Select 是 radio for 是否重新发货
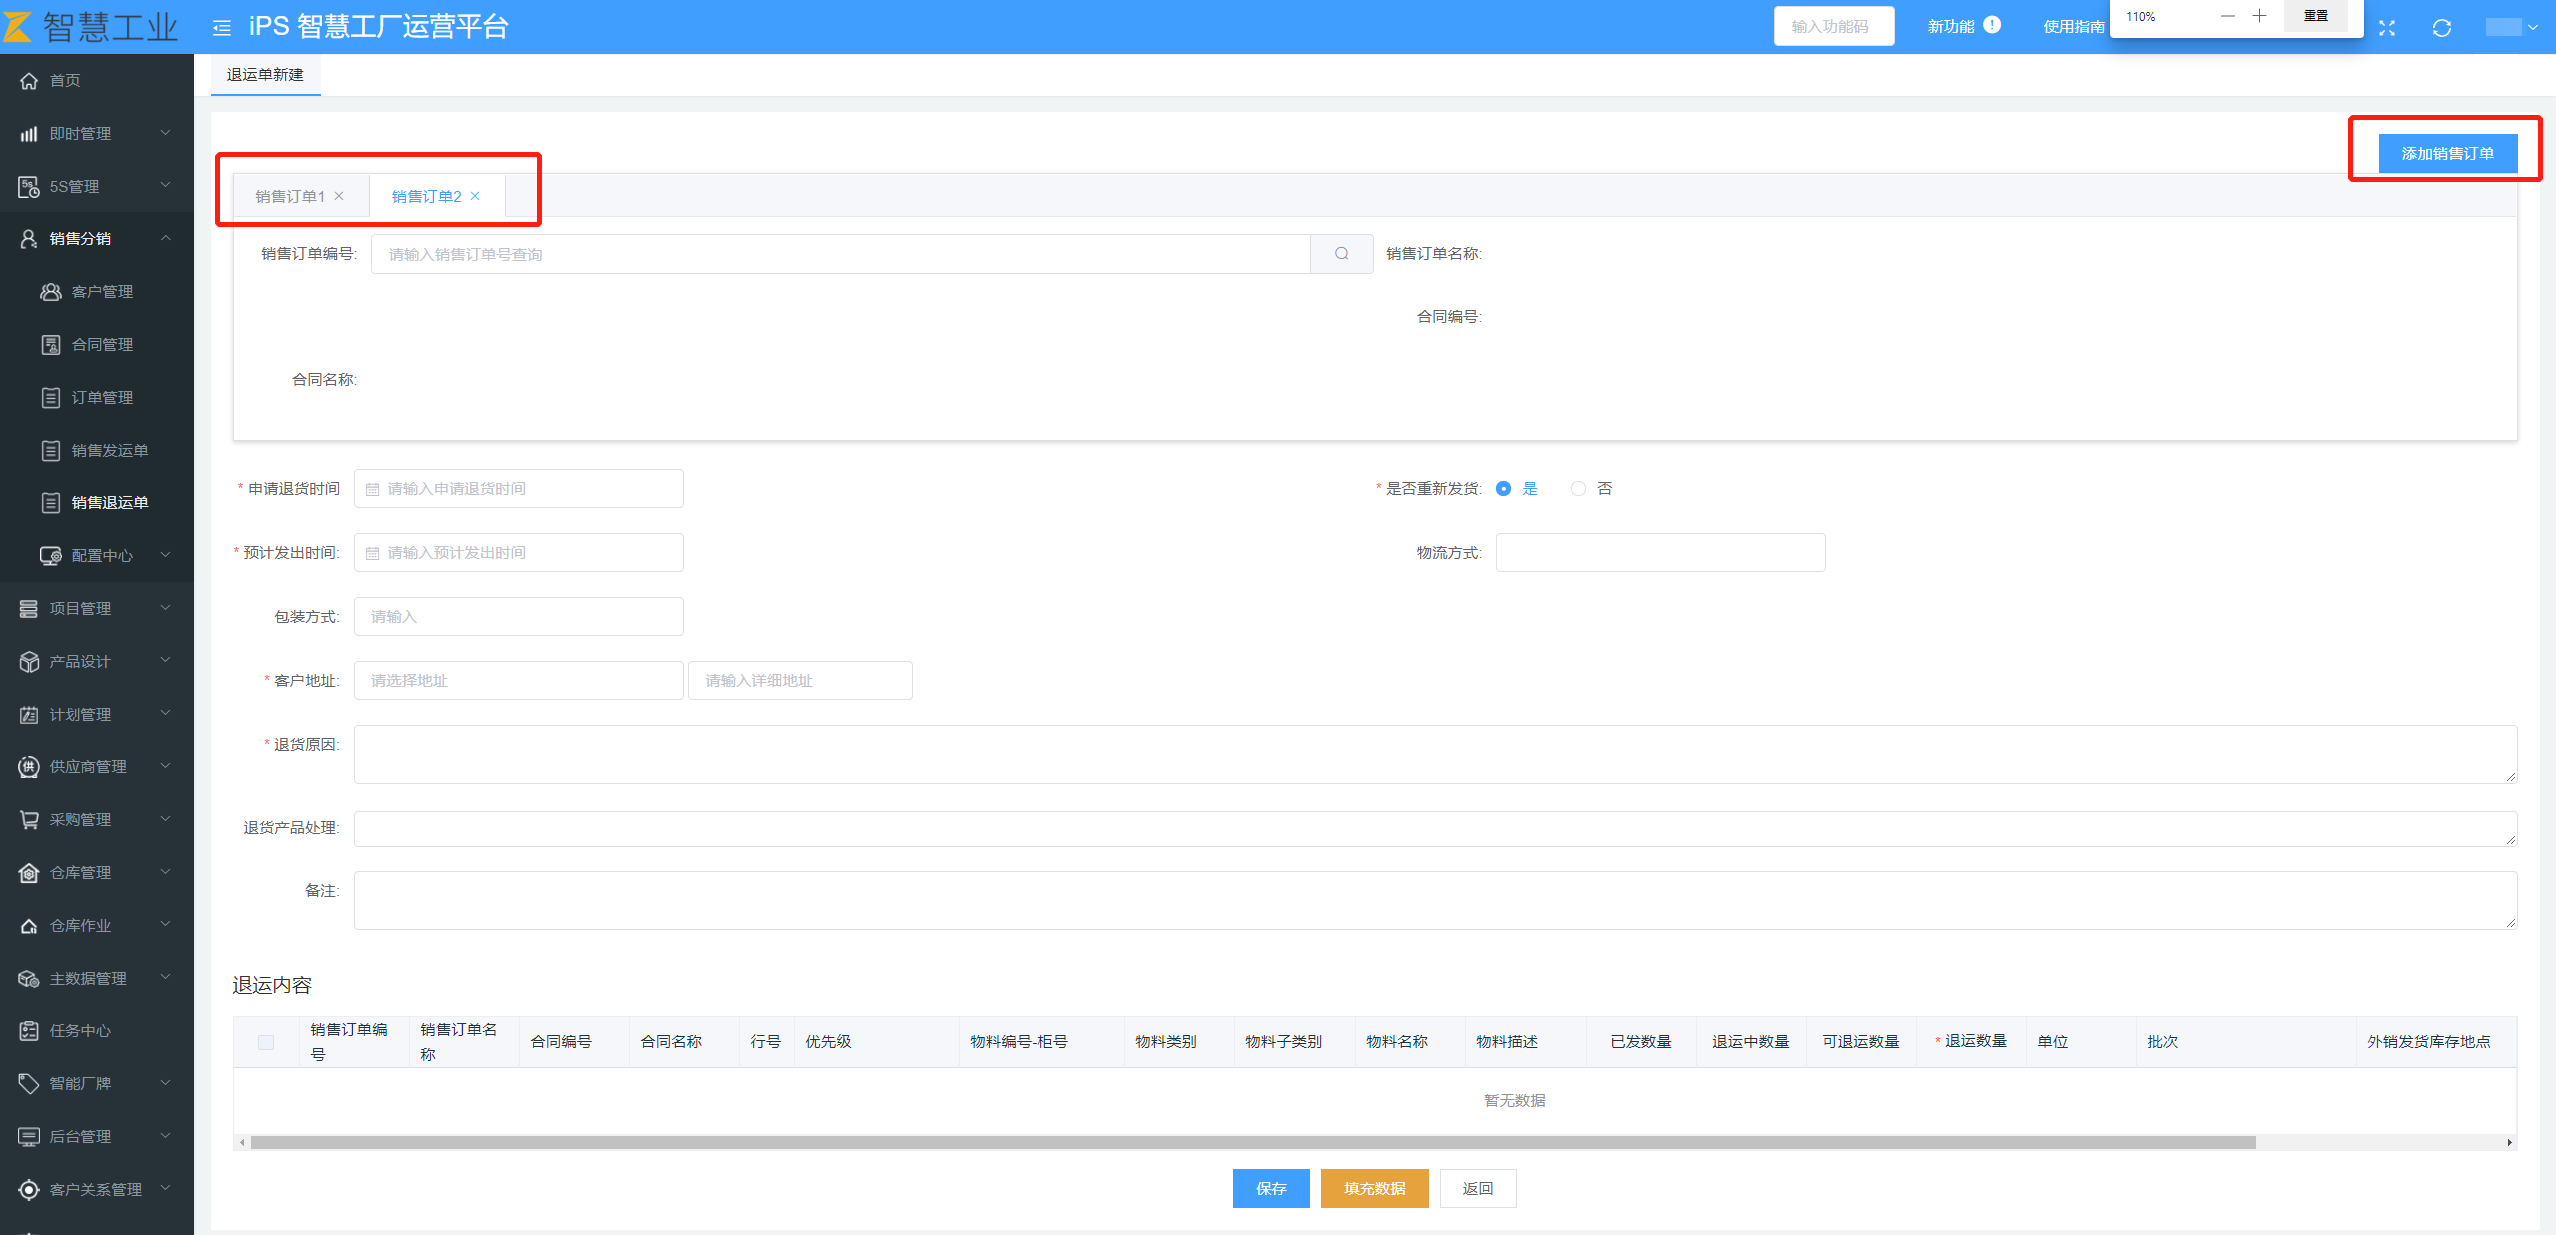Screen dimensions: 2556x1235 point(1503,489)
